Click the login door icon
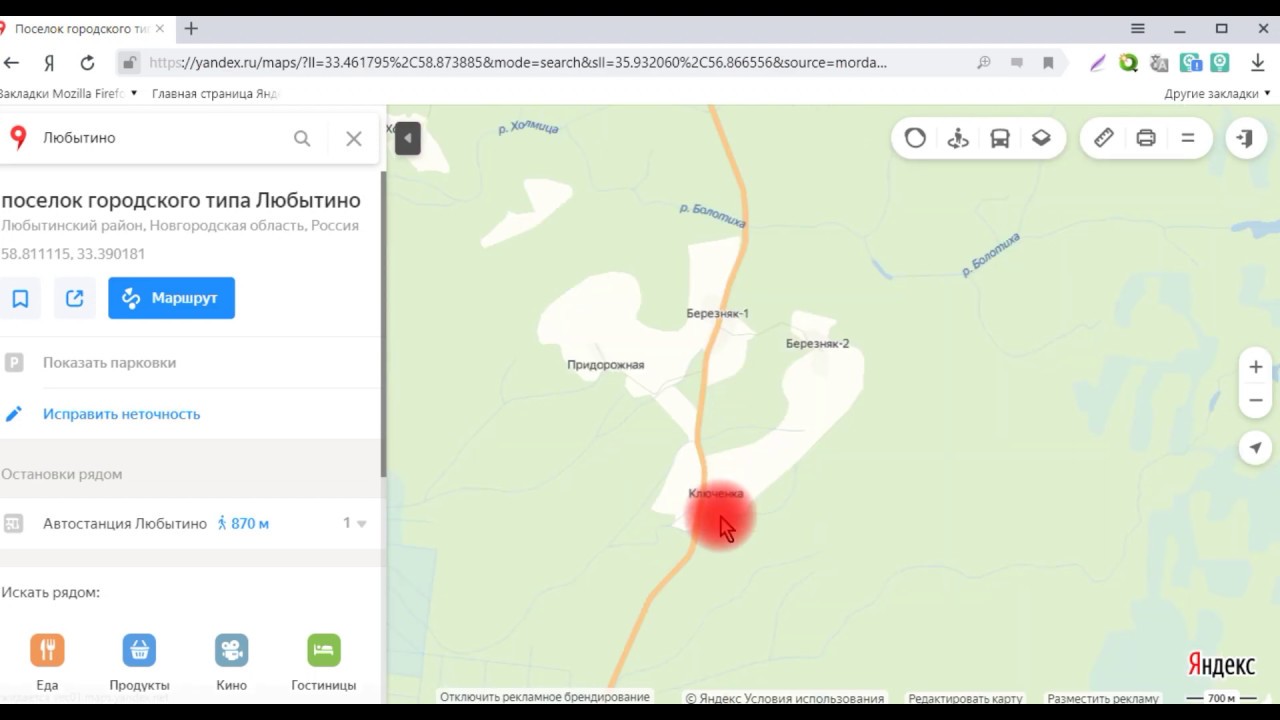 [x=1245, y=138]
